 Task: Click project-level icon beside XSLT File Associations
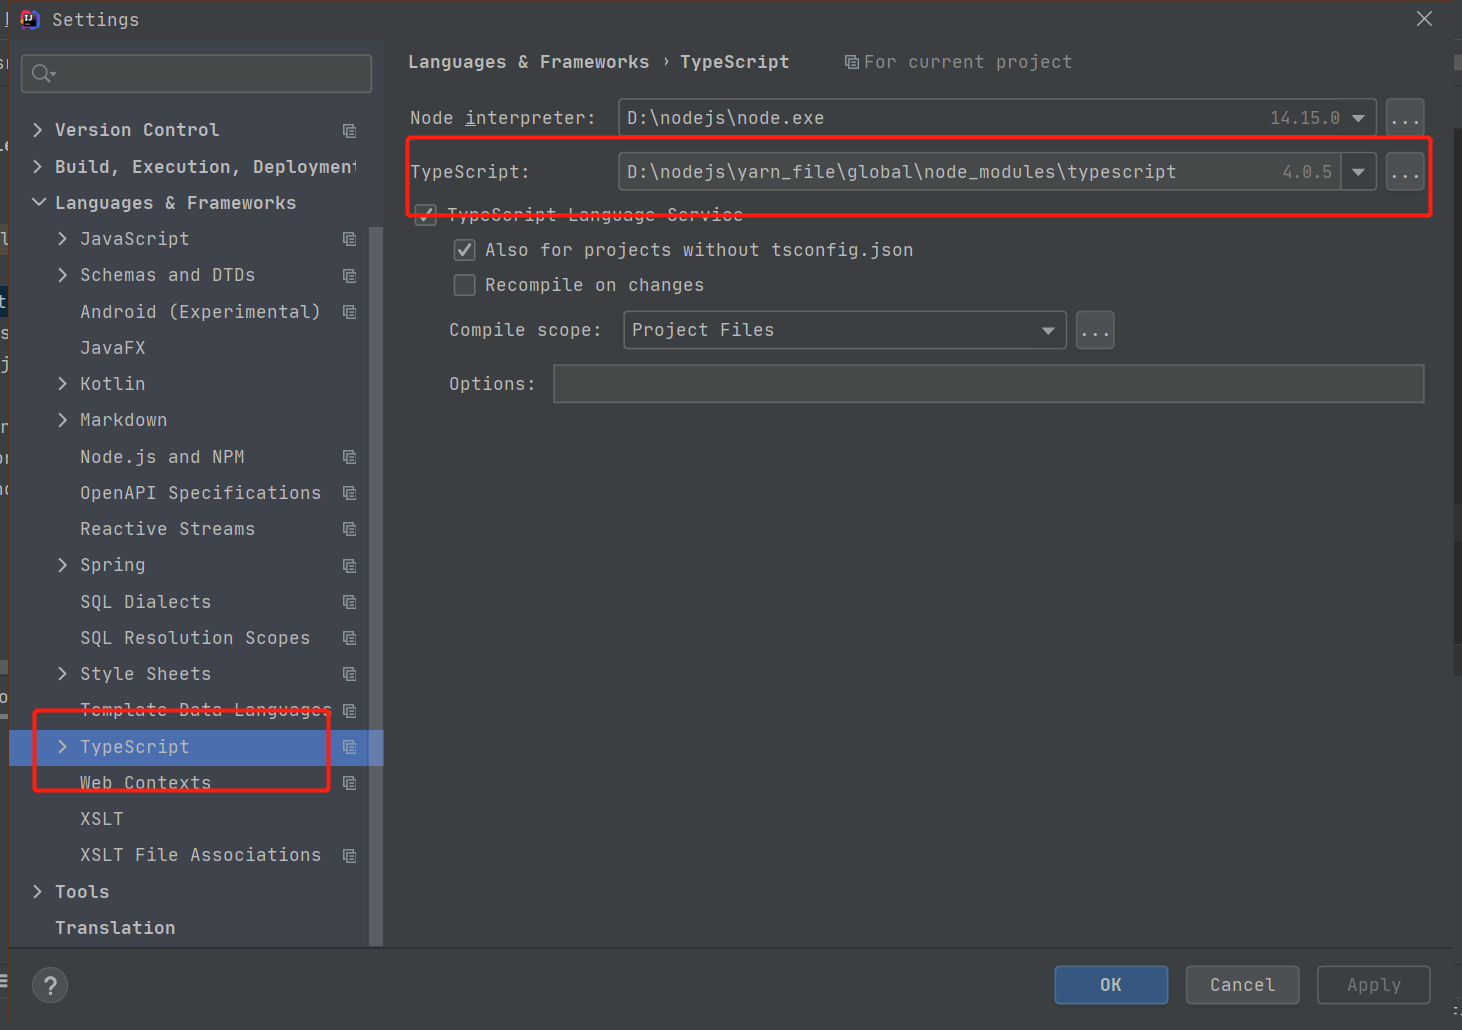point(349,856)
